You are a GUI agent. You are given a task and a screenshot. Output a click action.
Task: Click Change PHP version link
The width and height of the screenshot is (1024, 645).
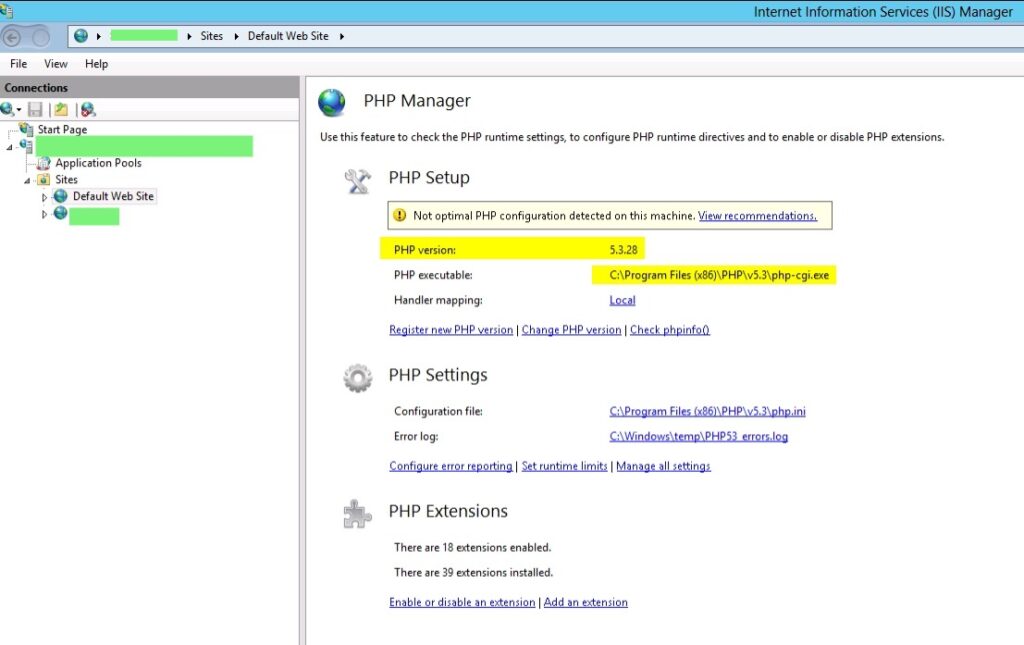click(x=571, y=330)
